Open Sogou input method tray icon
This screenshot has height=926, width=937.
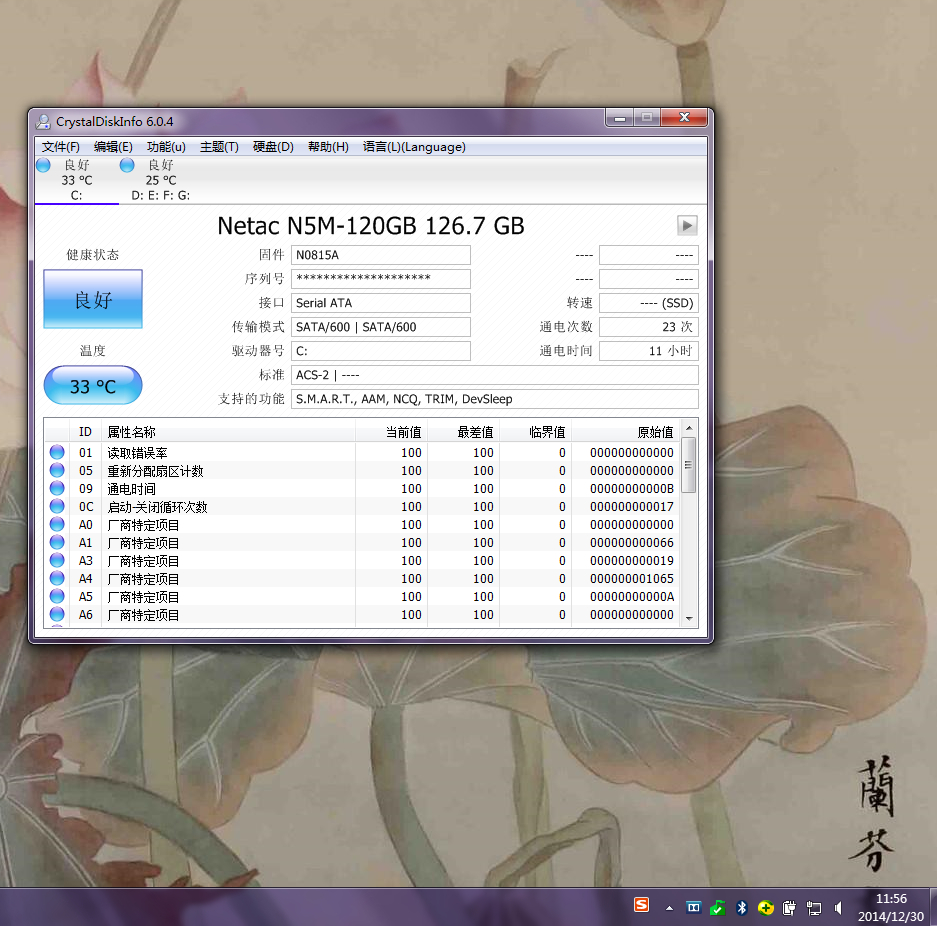pyautogui.click(x=642, y=904)
